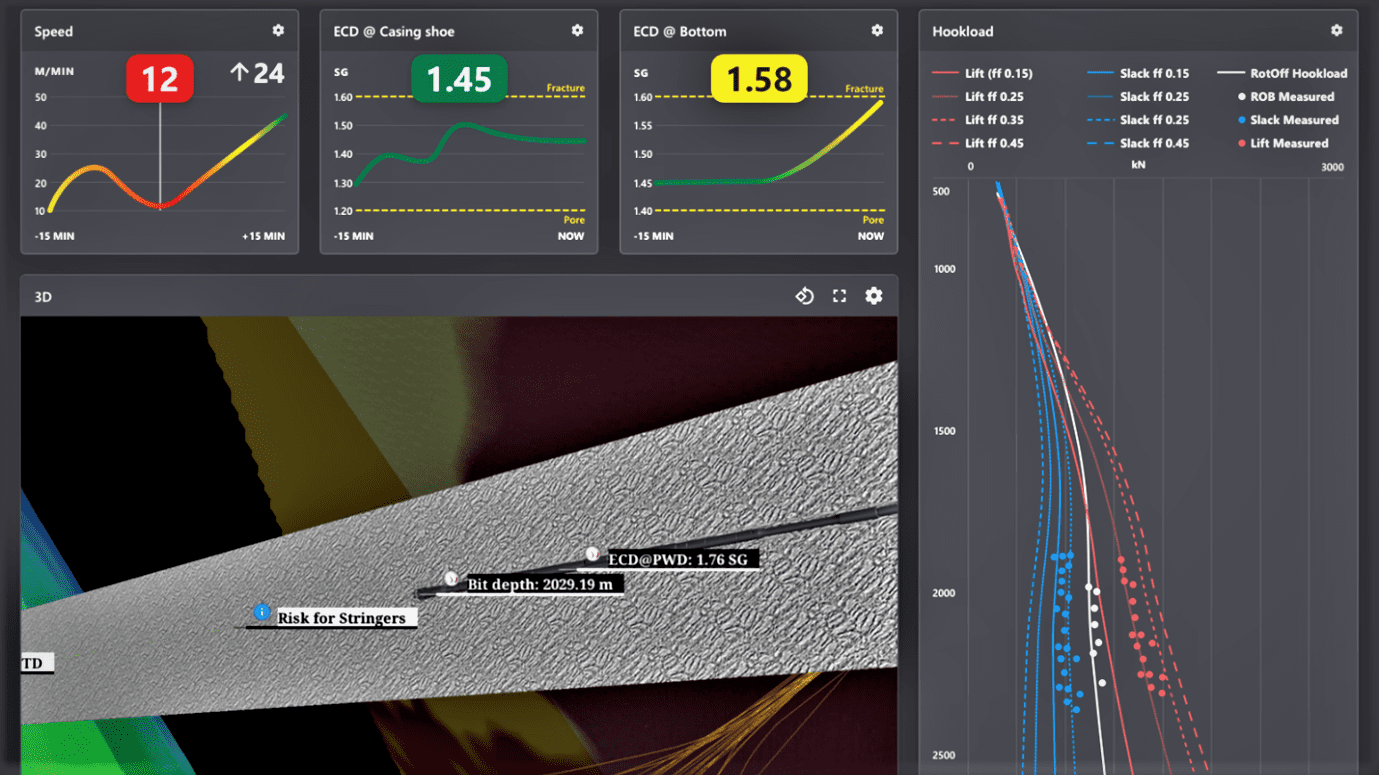This screenshot has height=775, width=1379.
Task: Click NOW label in ECD Bottom chart
Action: [871, 237]
